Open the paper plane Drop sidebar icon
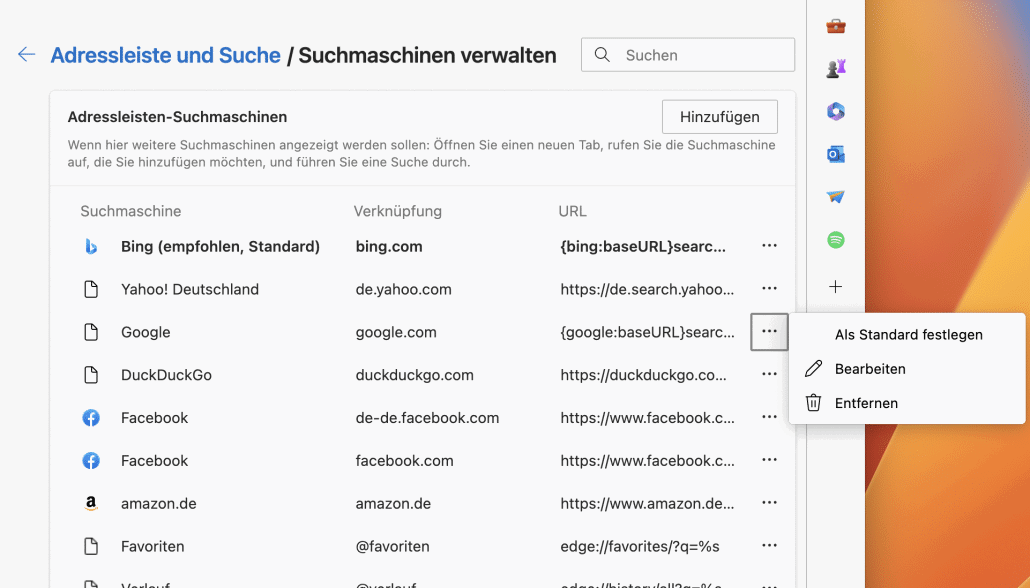 [x=836, y=197]
